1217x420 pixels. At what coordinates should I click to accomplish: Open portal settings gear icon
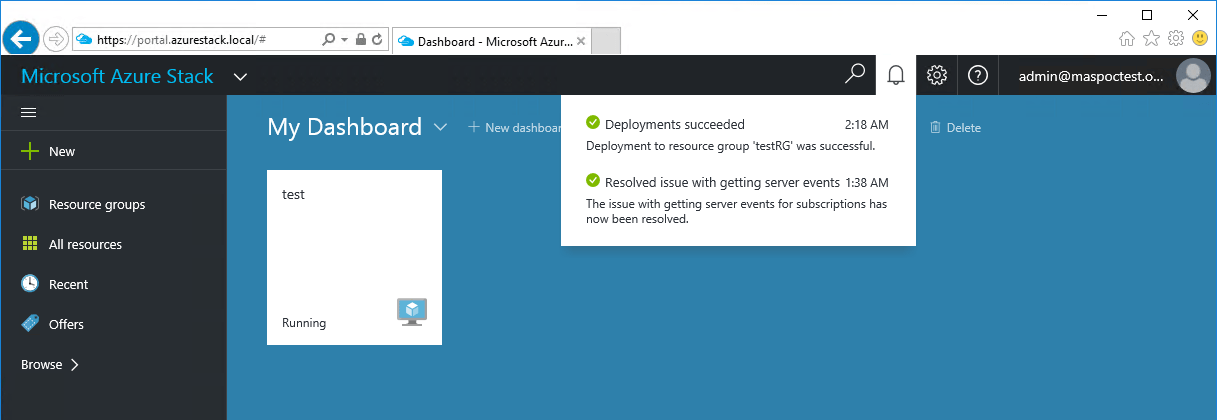(937, 75)
